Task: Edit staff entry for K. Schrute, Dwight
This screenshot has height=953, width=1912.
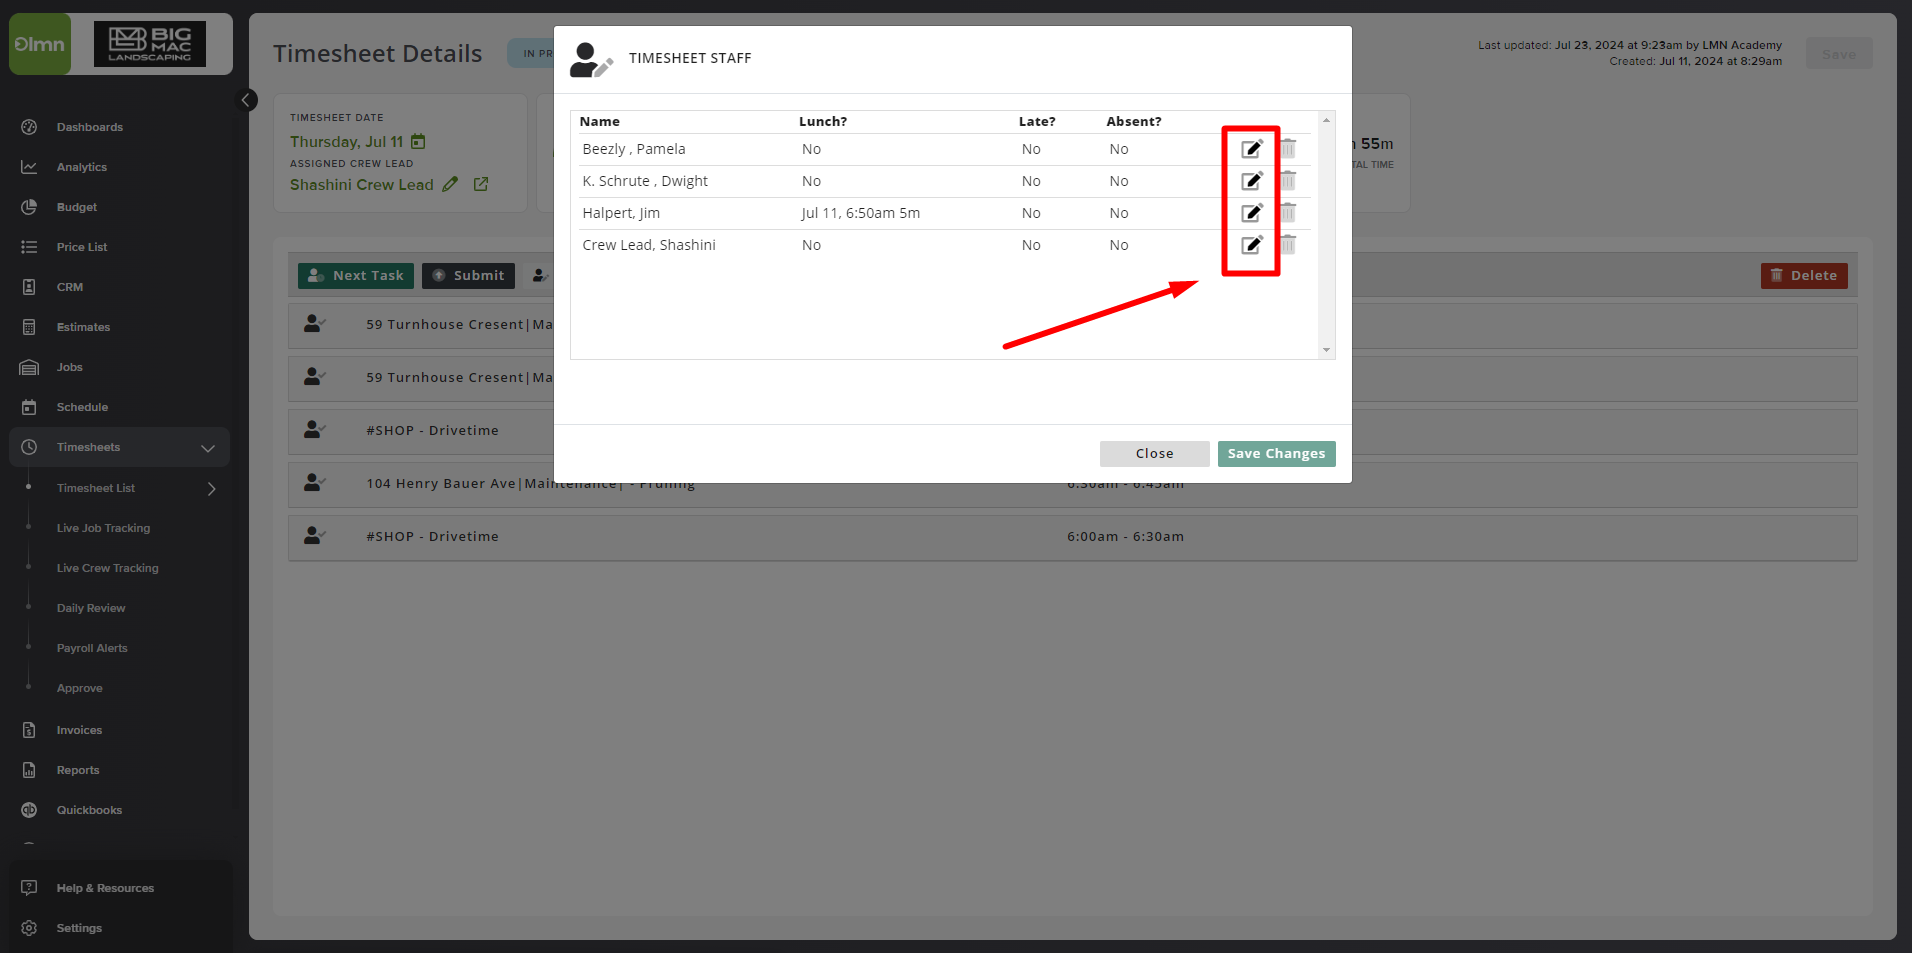Action: (1252, 181)
